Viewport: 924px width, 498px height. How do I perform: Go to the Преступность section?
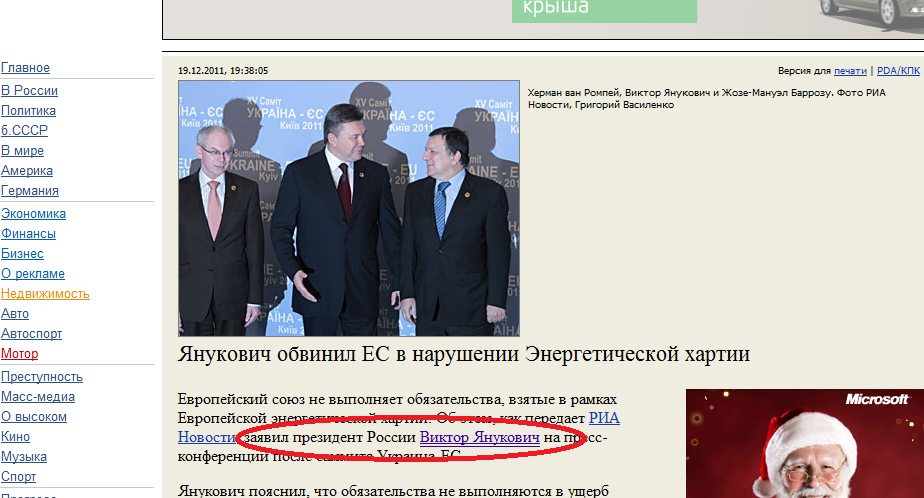click(x=42, y=377)
